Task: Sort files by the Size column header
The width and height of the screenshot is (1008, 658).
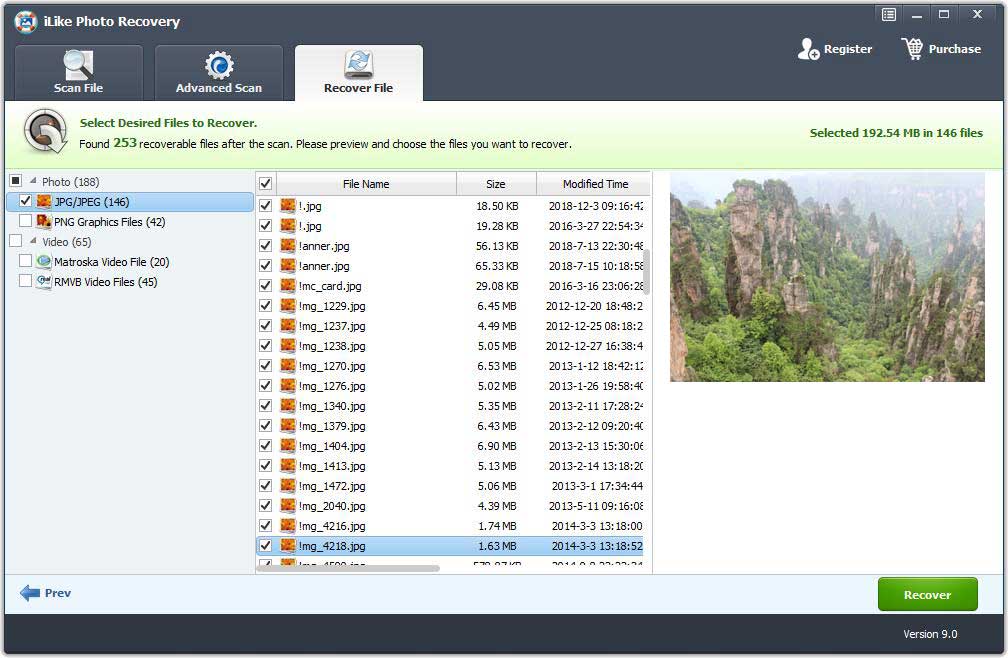Action: (x=496, y=184)
